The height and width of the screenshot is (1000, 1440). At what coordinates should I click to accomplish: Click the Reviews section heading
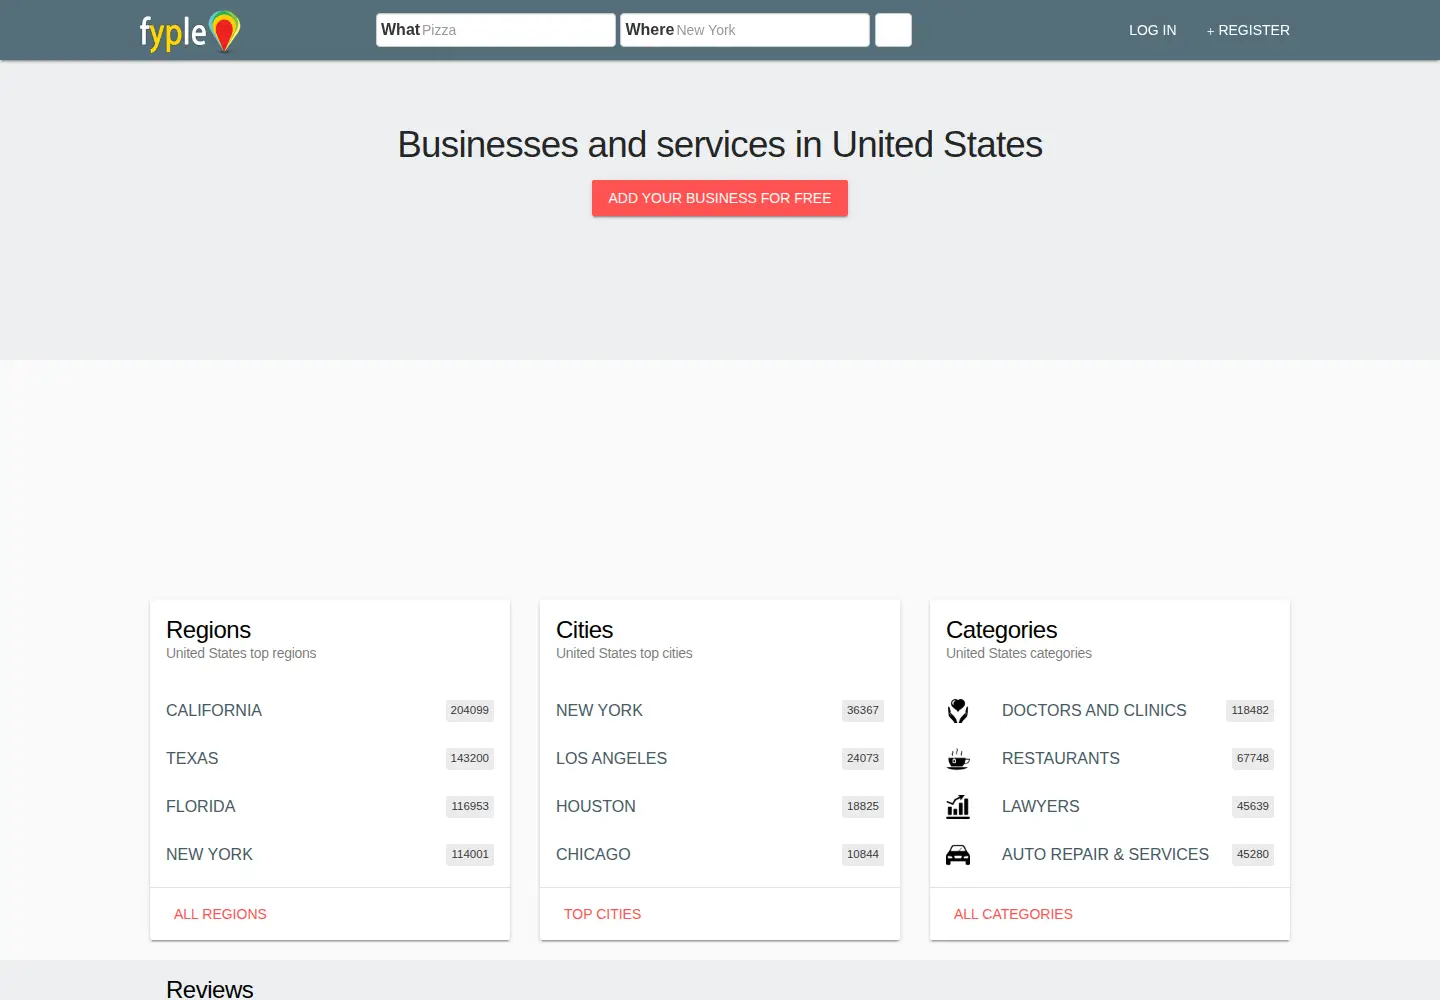point(210,989)
